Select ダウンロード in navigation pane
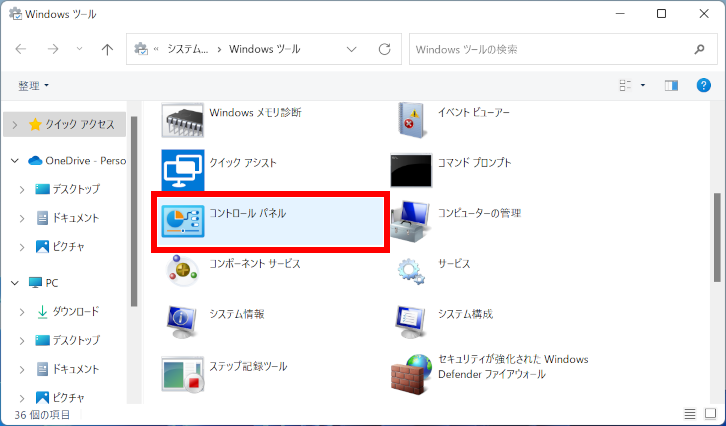Image resolution: width=726 pixels, height=426 pixels. [x=68, y=312]
